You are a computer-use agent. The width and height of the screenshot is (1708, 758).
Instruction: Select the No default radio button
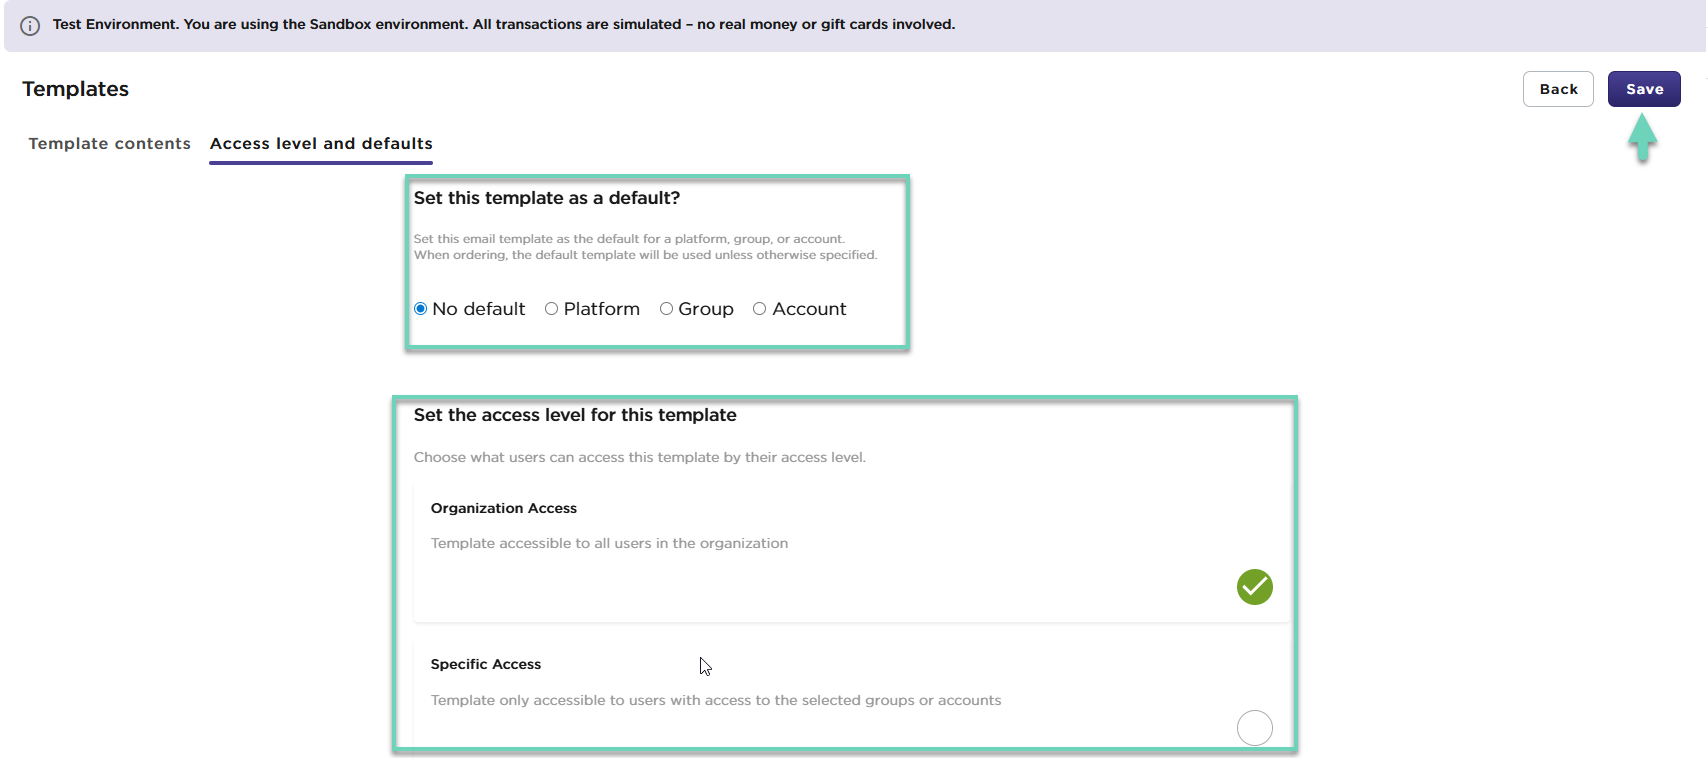click(x=421, y=309)
